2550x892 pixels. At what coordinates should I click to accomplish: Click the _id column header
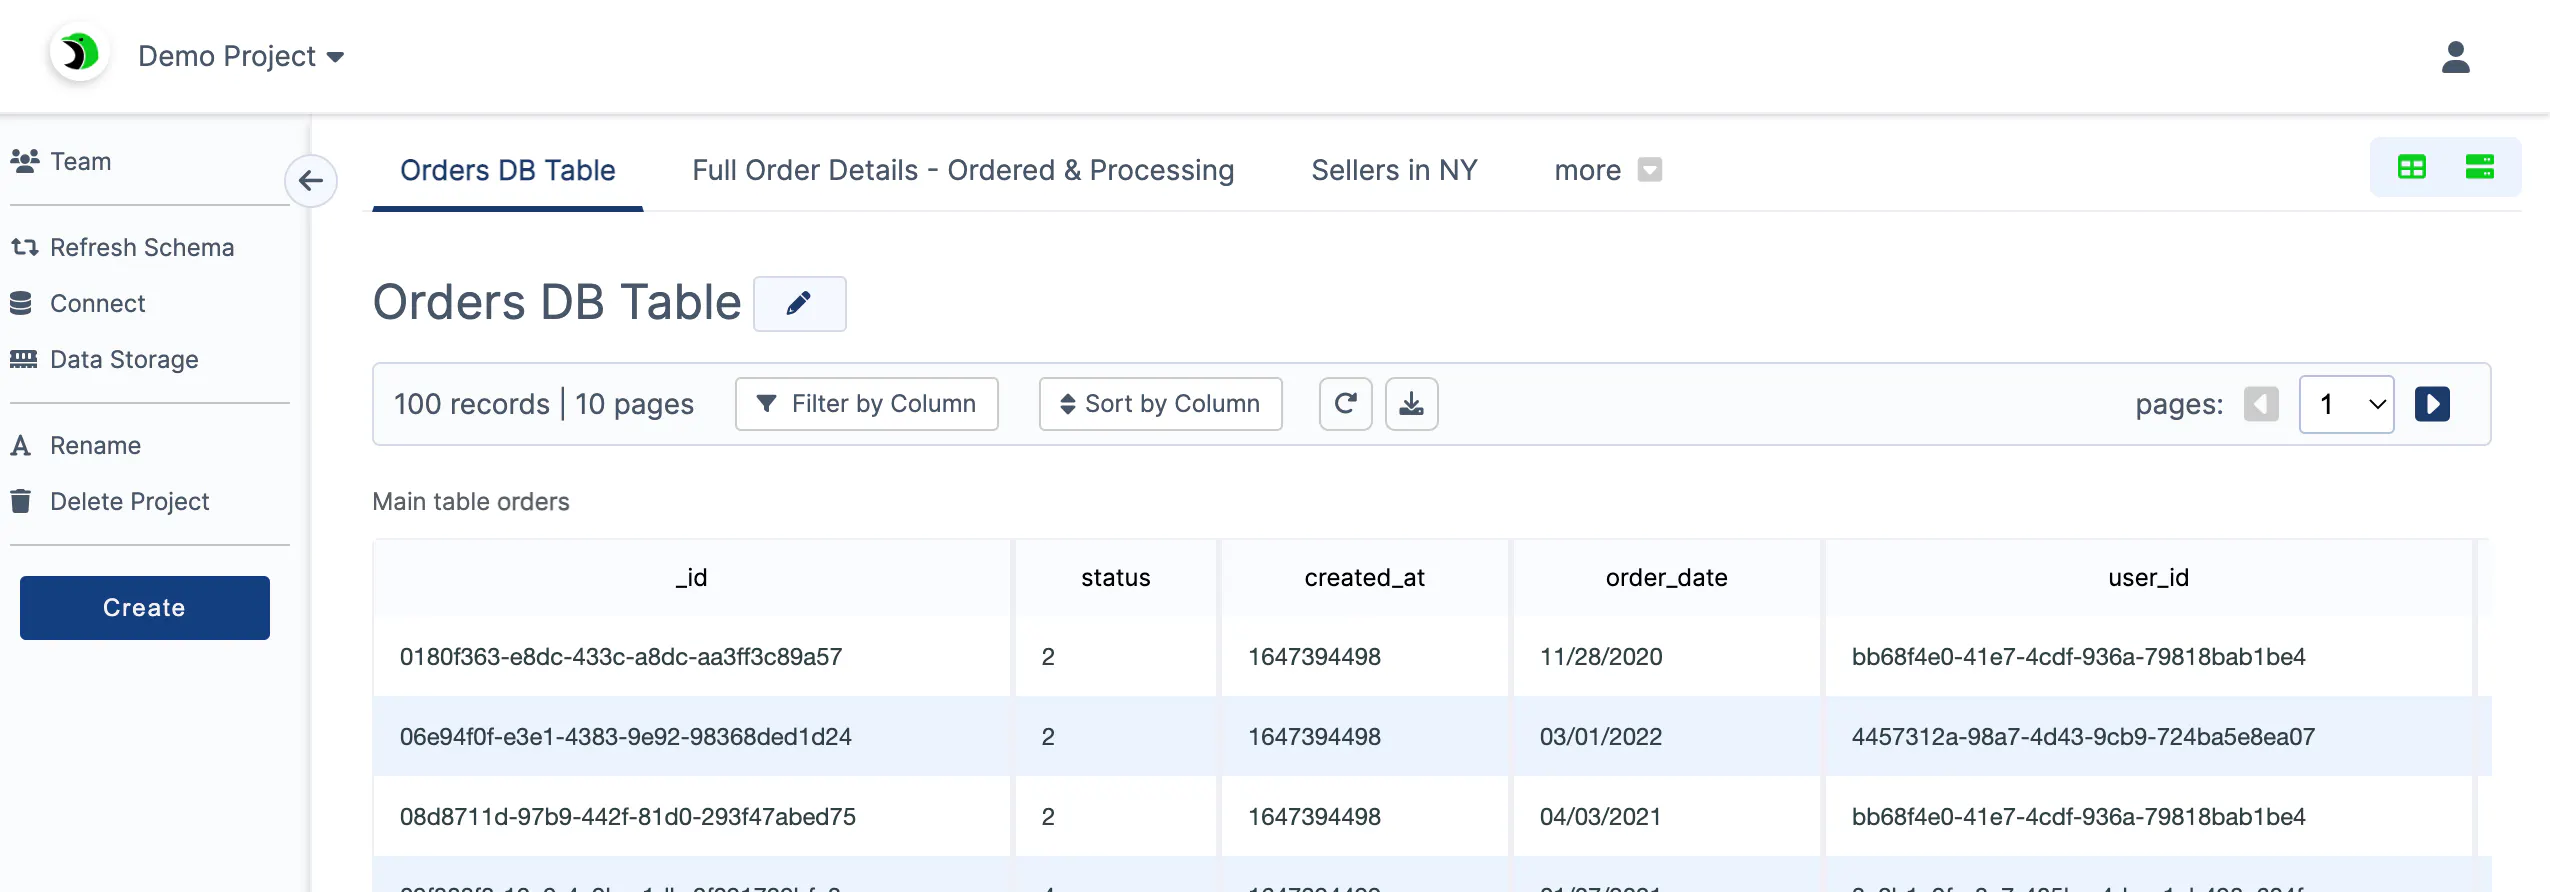pos(692,577)
